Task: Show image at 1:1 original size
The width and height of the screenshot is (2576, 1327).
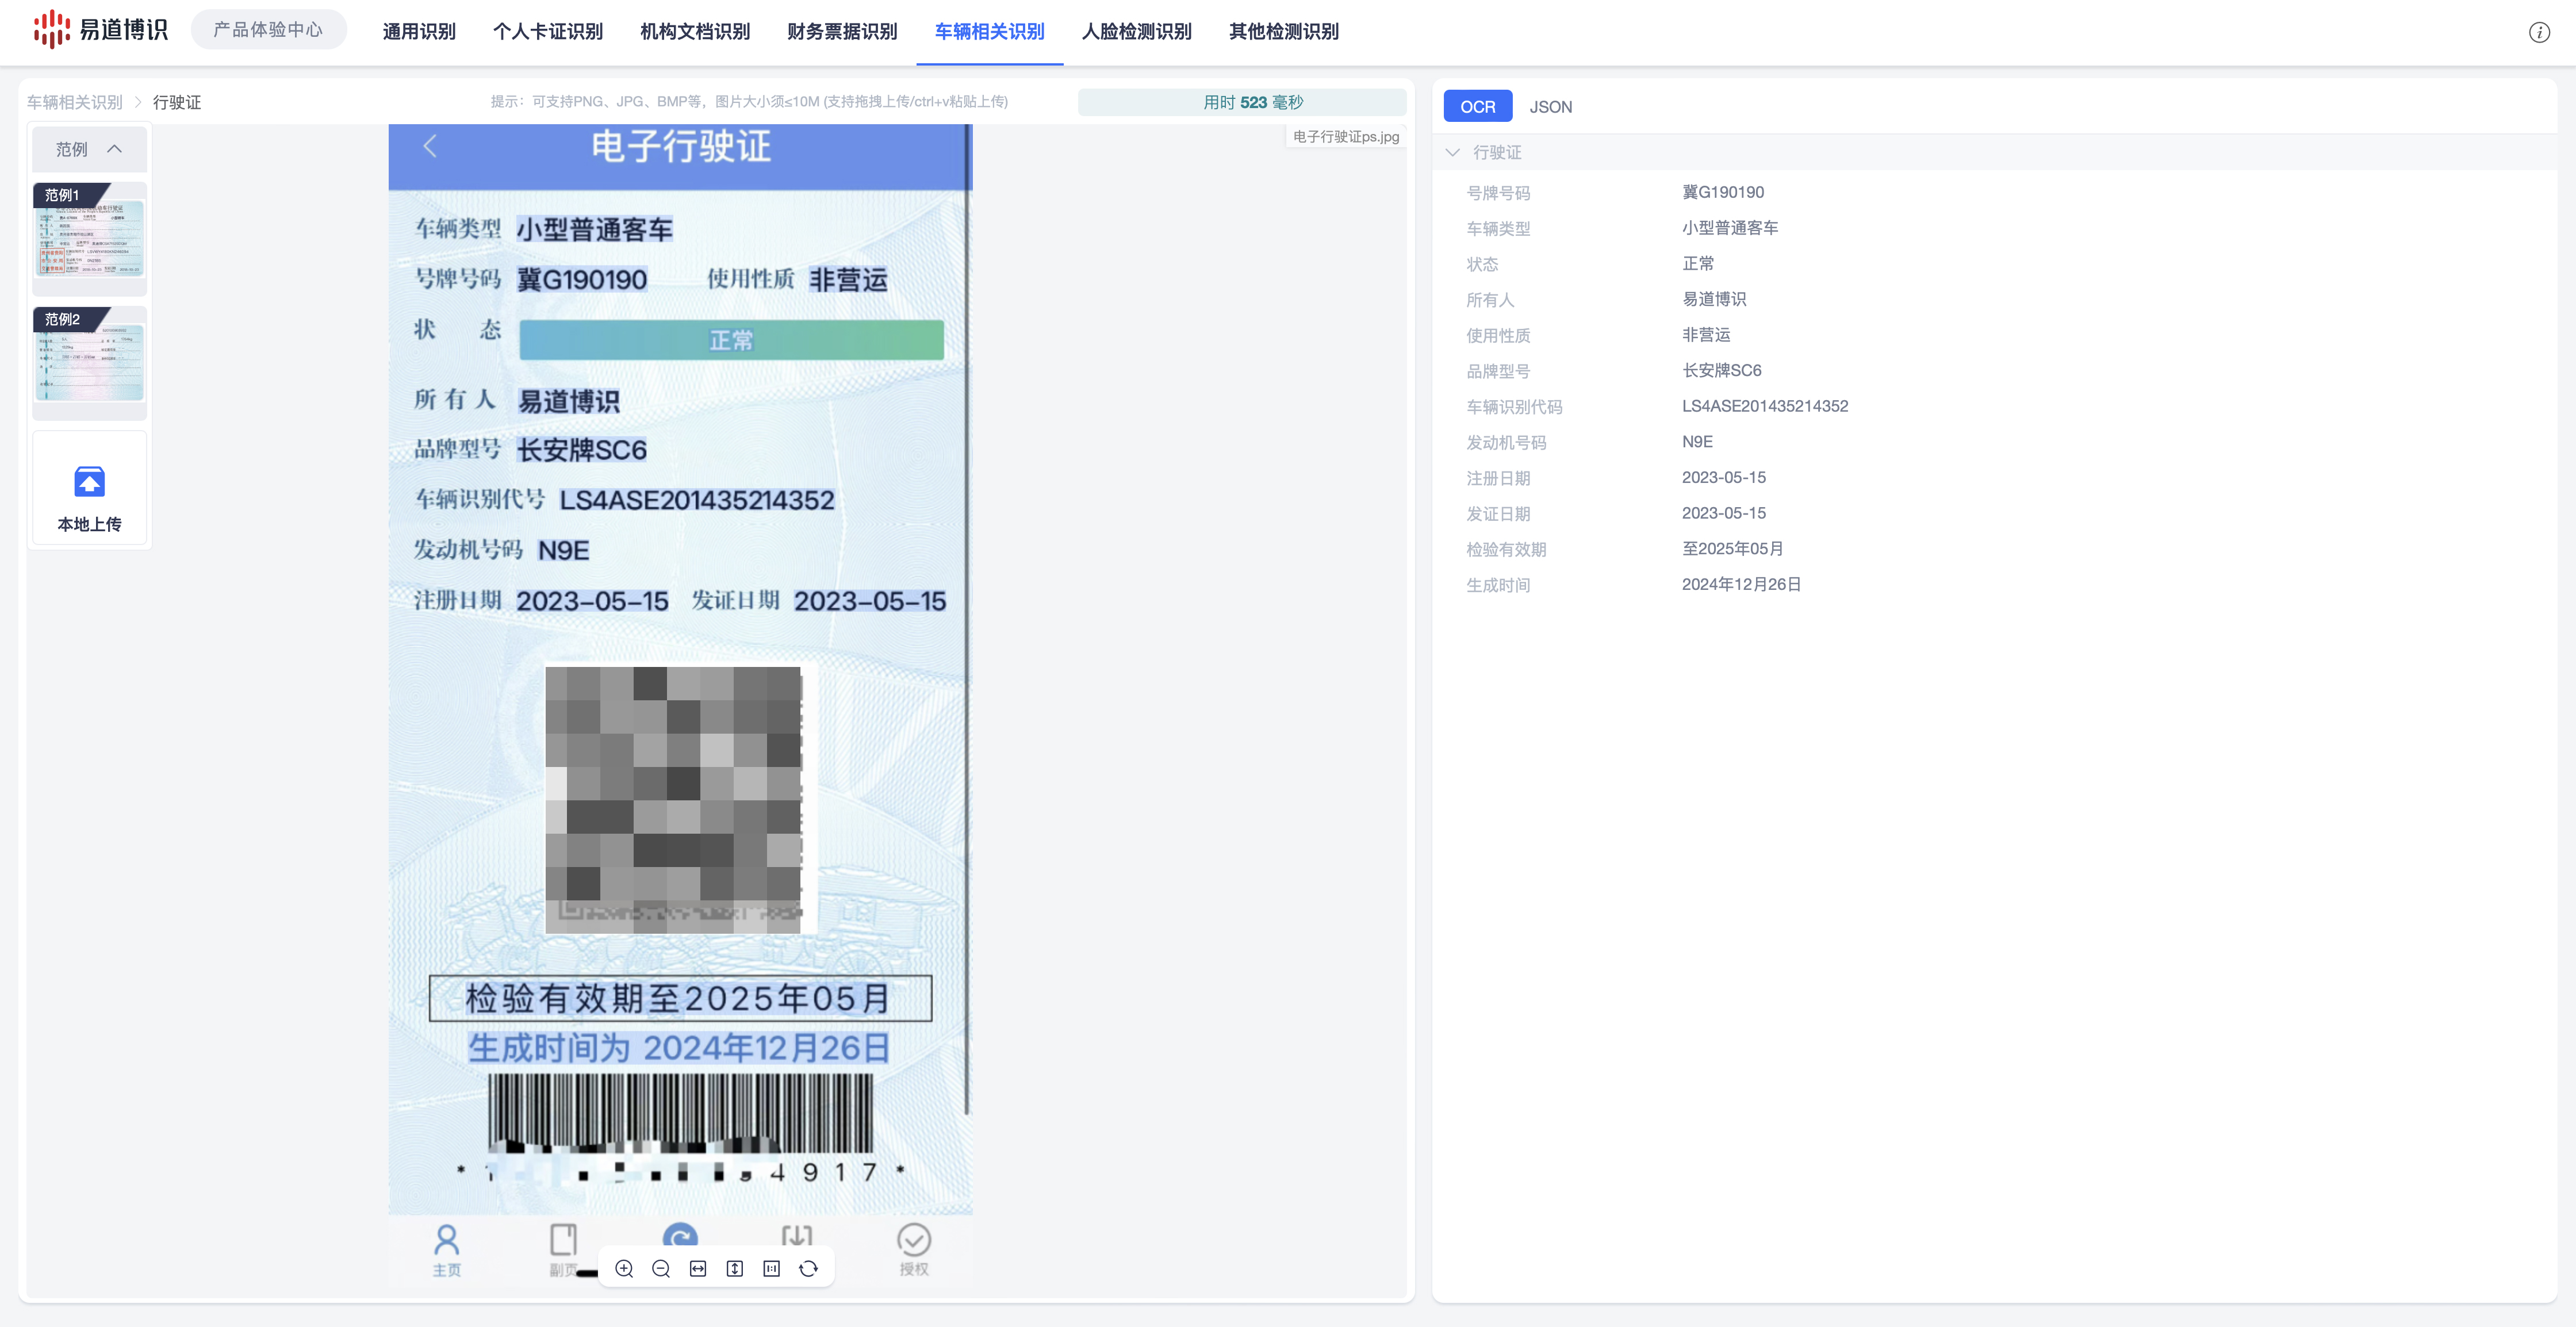Action: click(x=771, y=1268)
